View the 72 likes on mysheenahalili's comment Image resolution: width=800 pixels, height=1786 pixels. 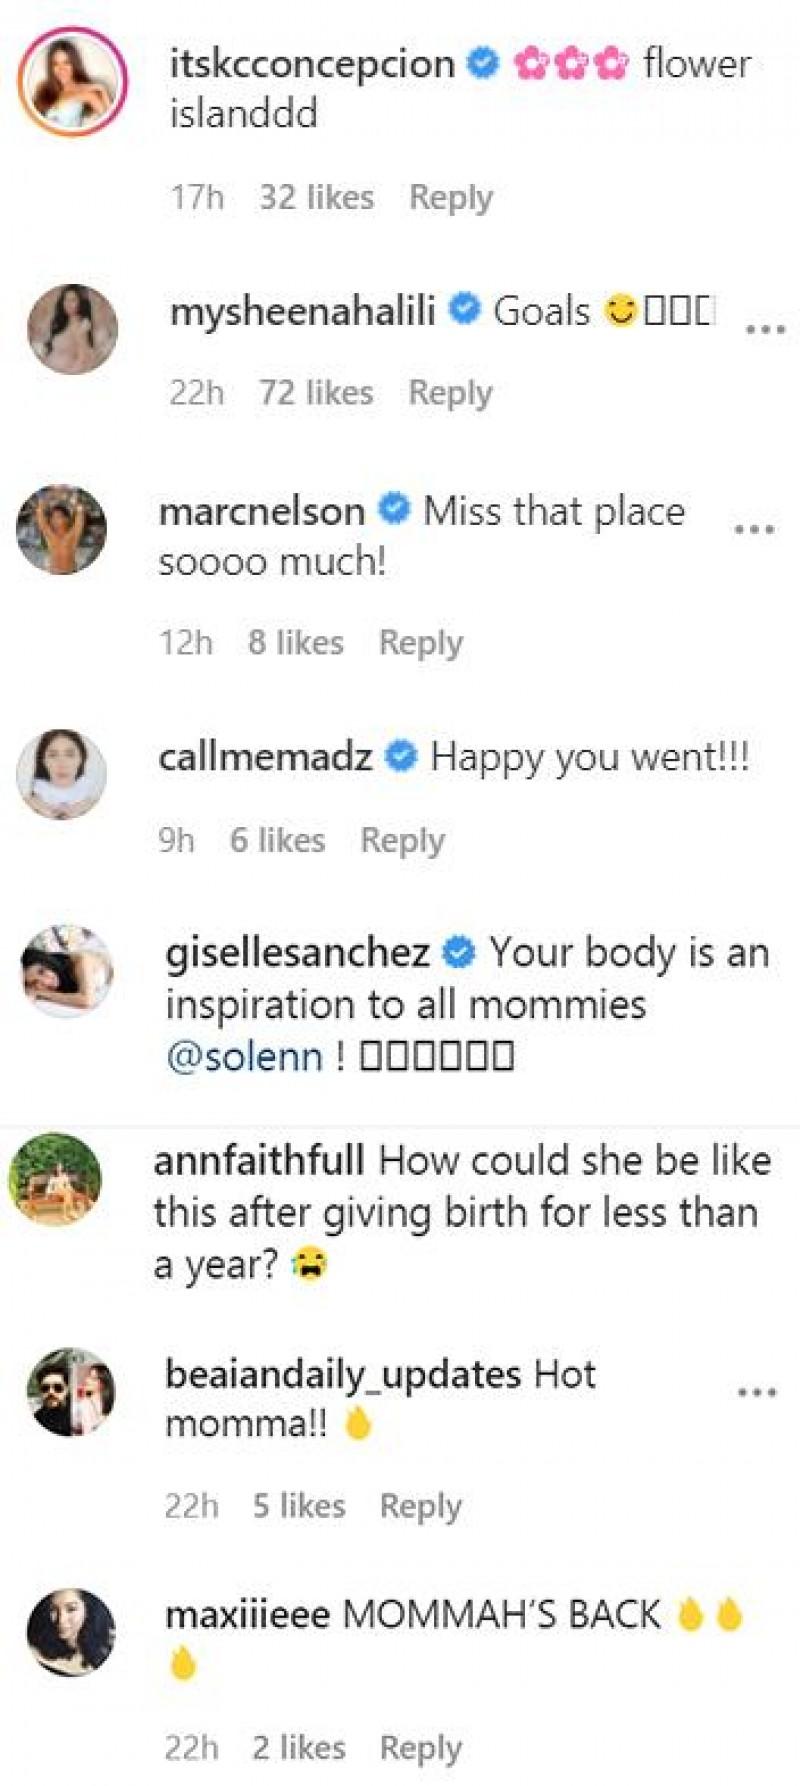coord(316,392)
